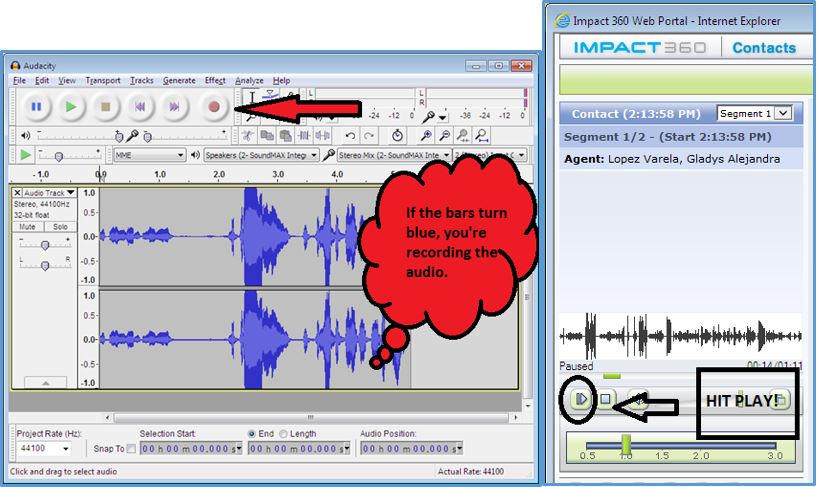Zoom In on the waveform

point(426,136)
